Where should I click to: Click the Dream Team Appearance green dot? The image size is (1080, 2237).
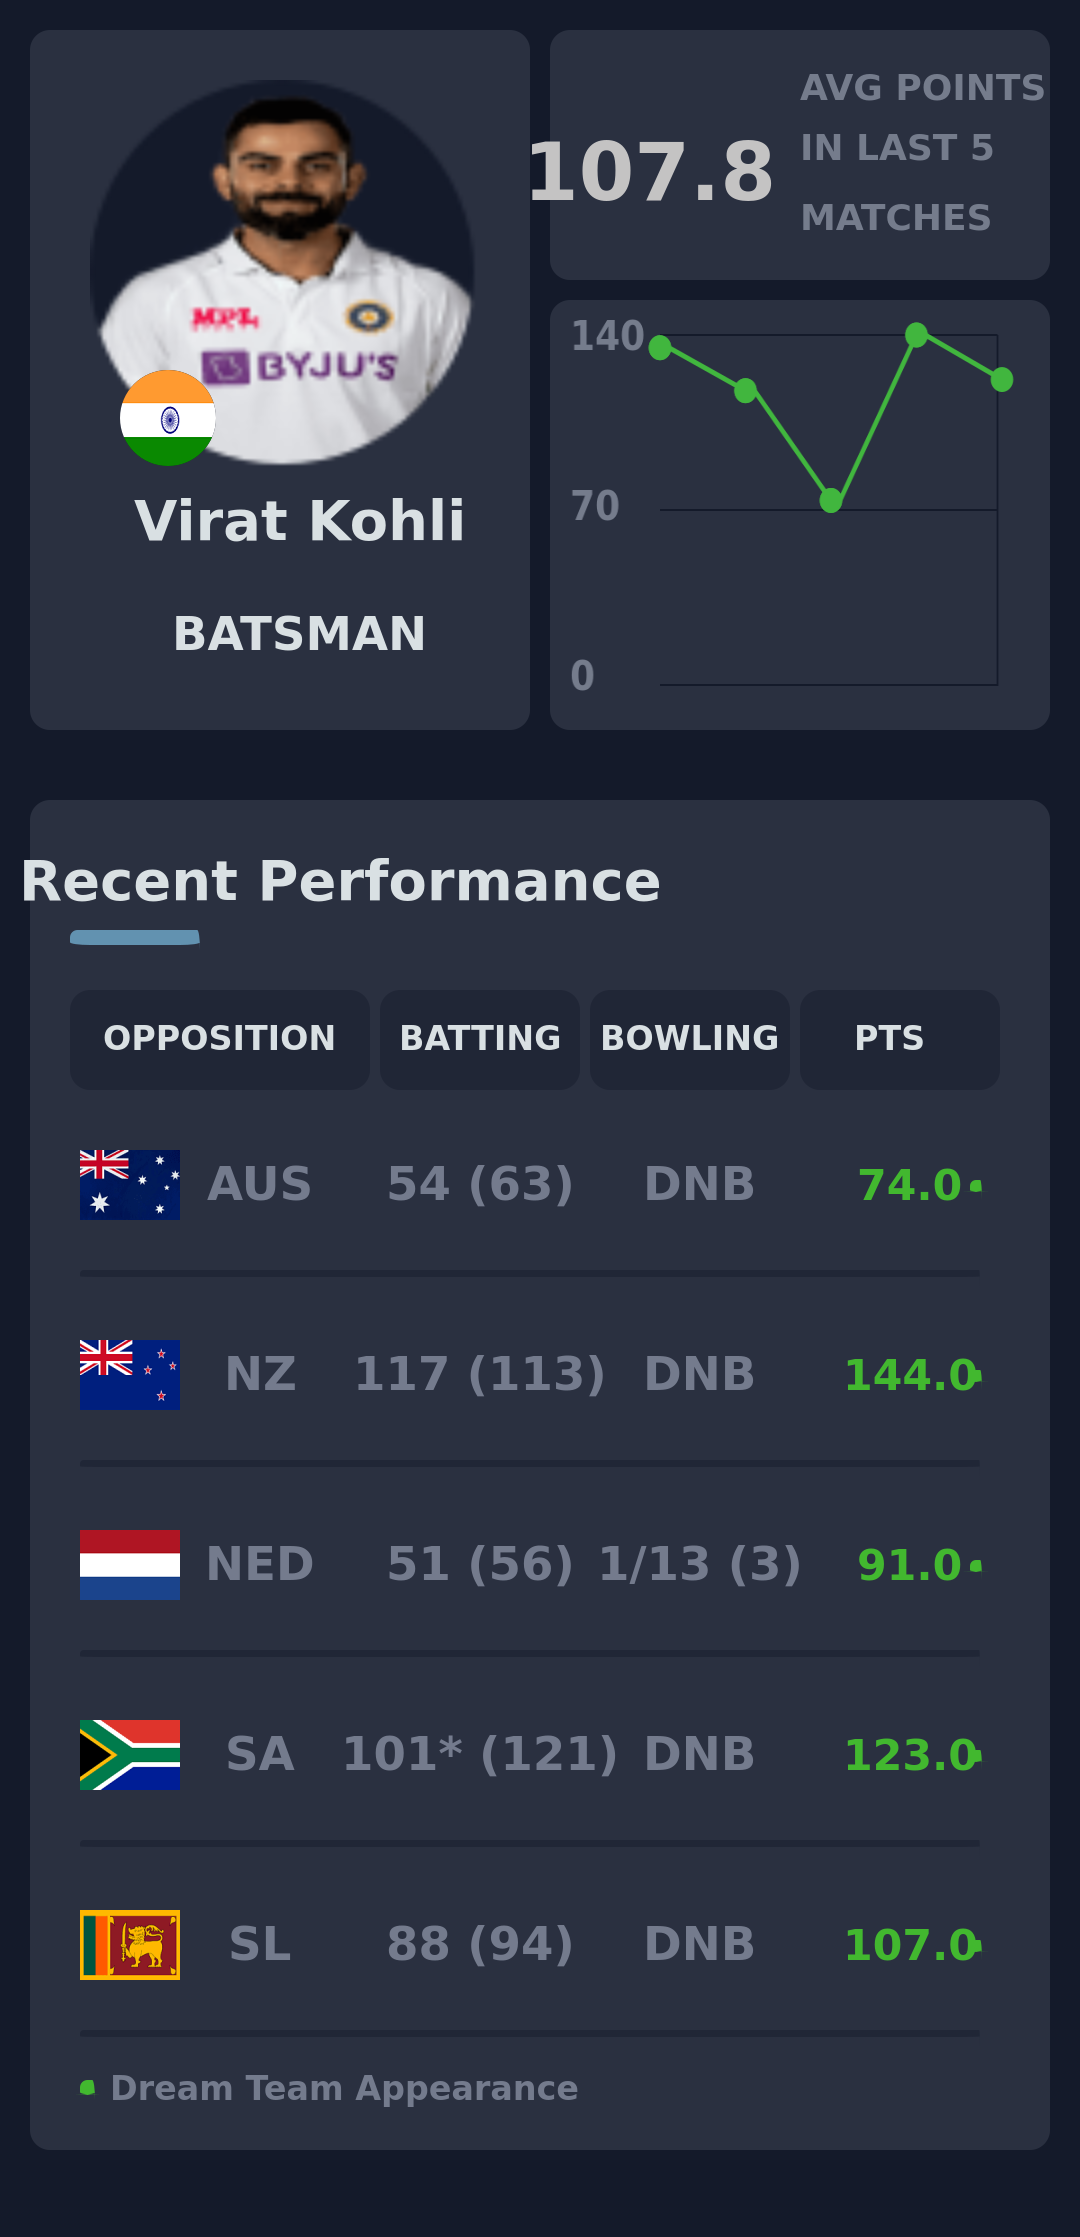[x=88, y=2088]
